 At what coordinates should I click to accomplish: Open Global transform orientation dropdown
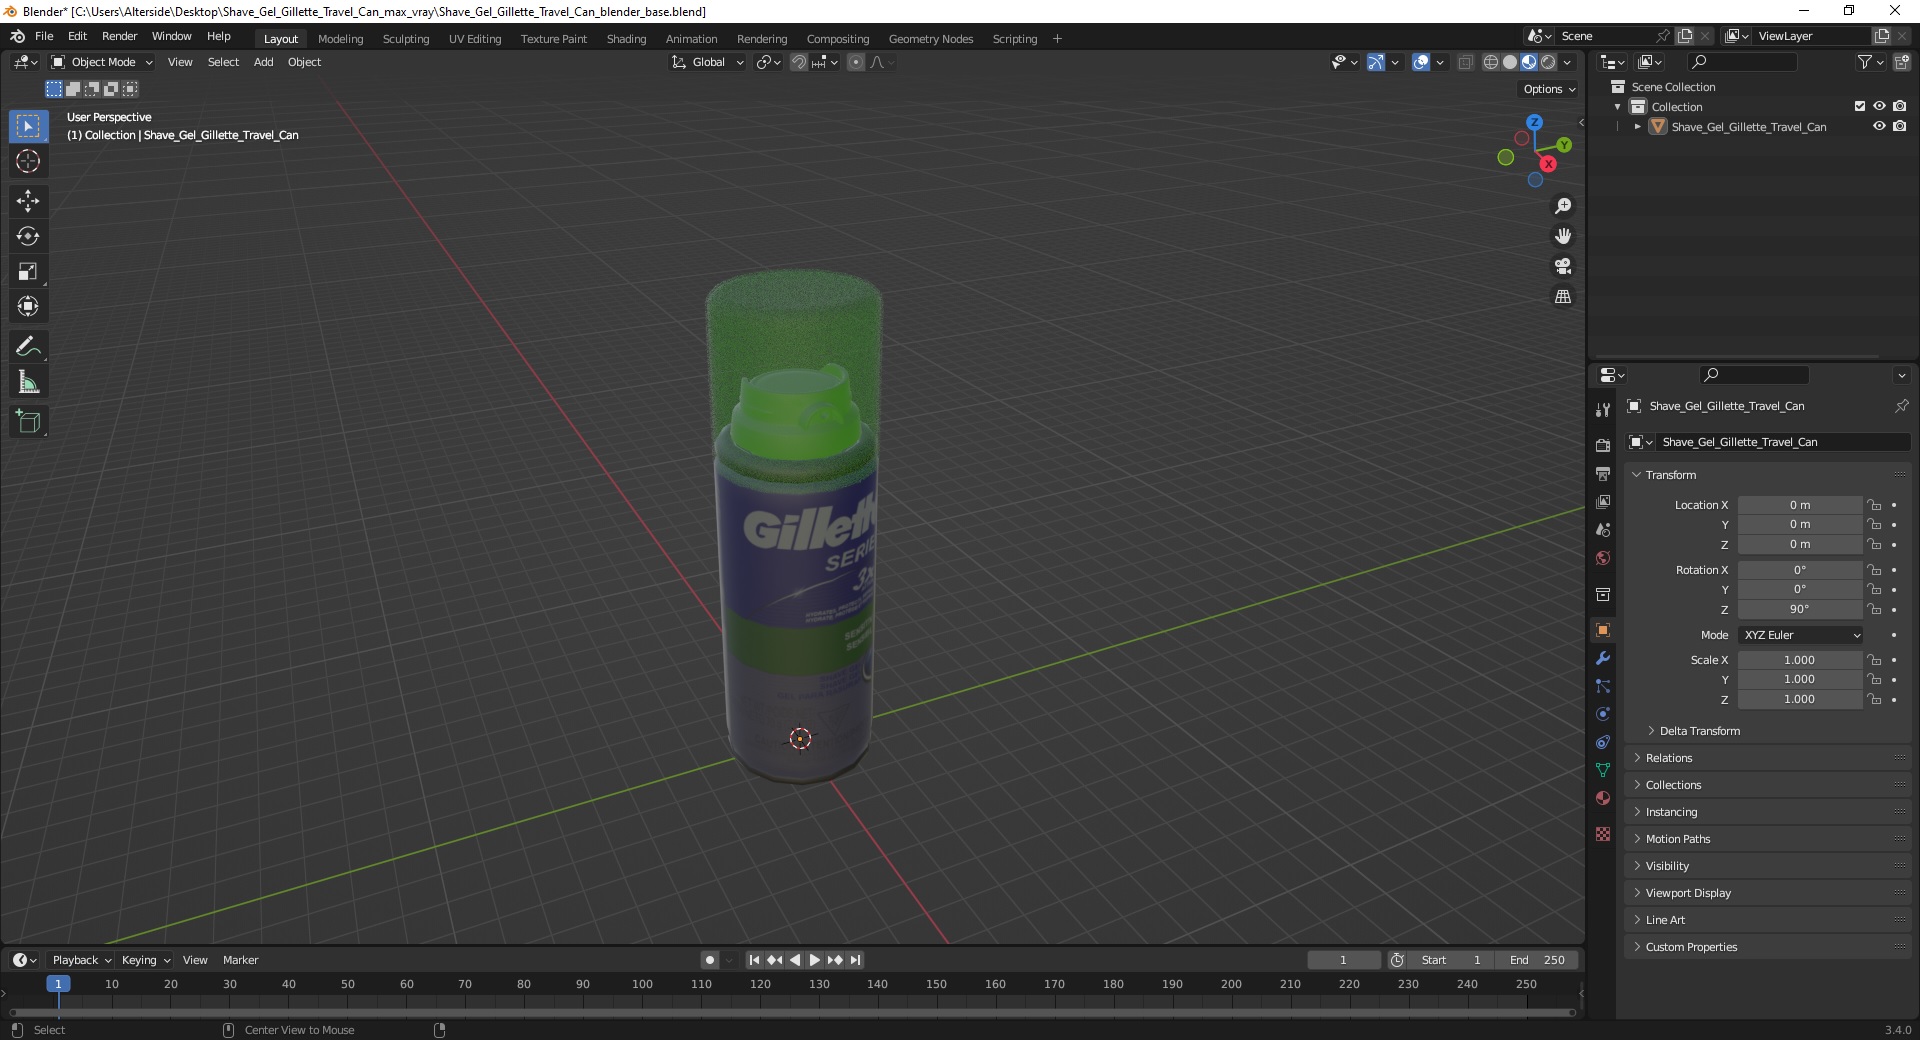(x=708, y=62)
